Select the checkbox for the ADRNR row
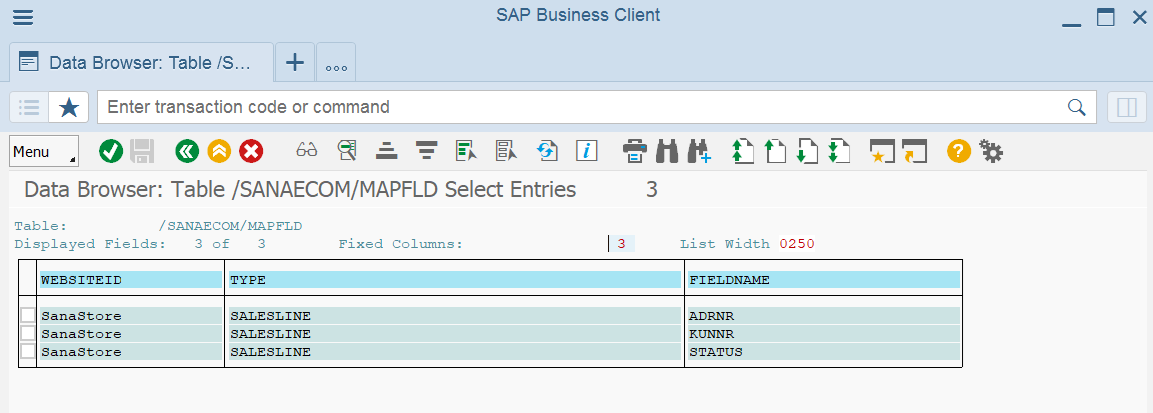The height and width of the screenshot is (413, 1153). [x=27, y=315]
